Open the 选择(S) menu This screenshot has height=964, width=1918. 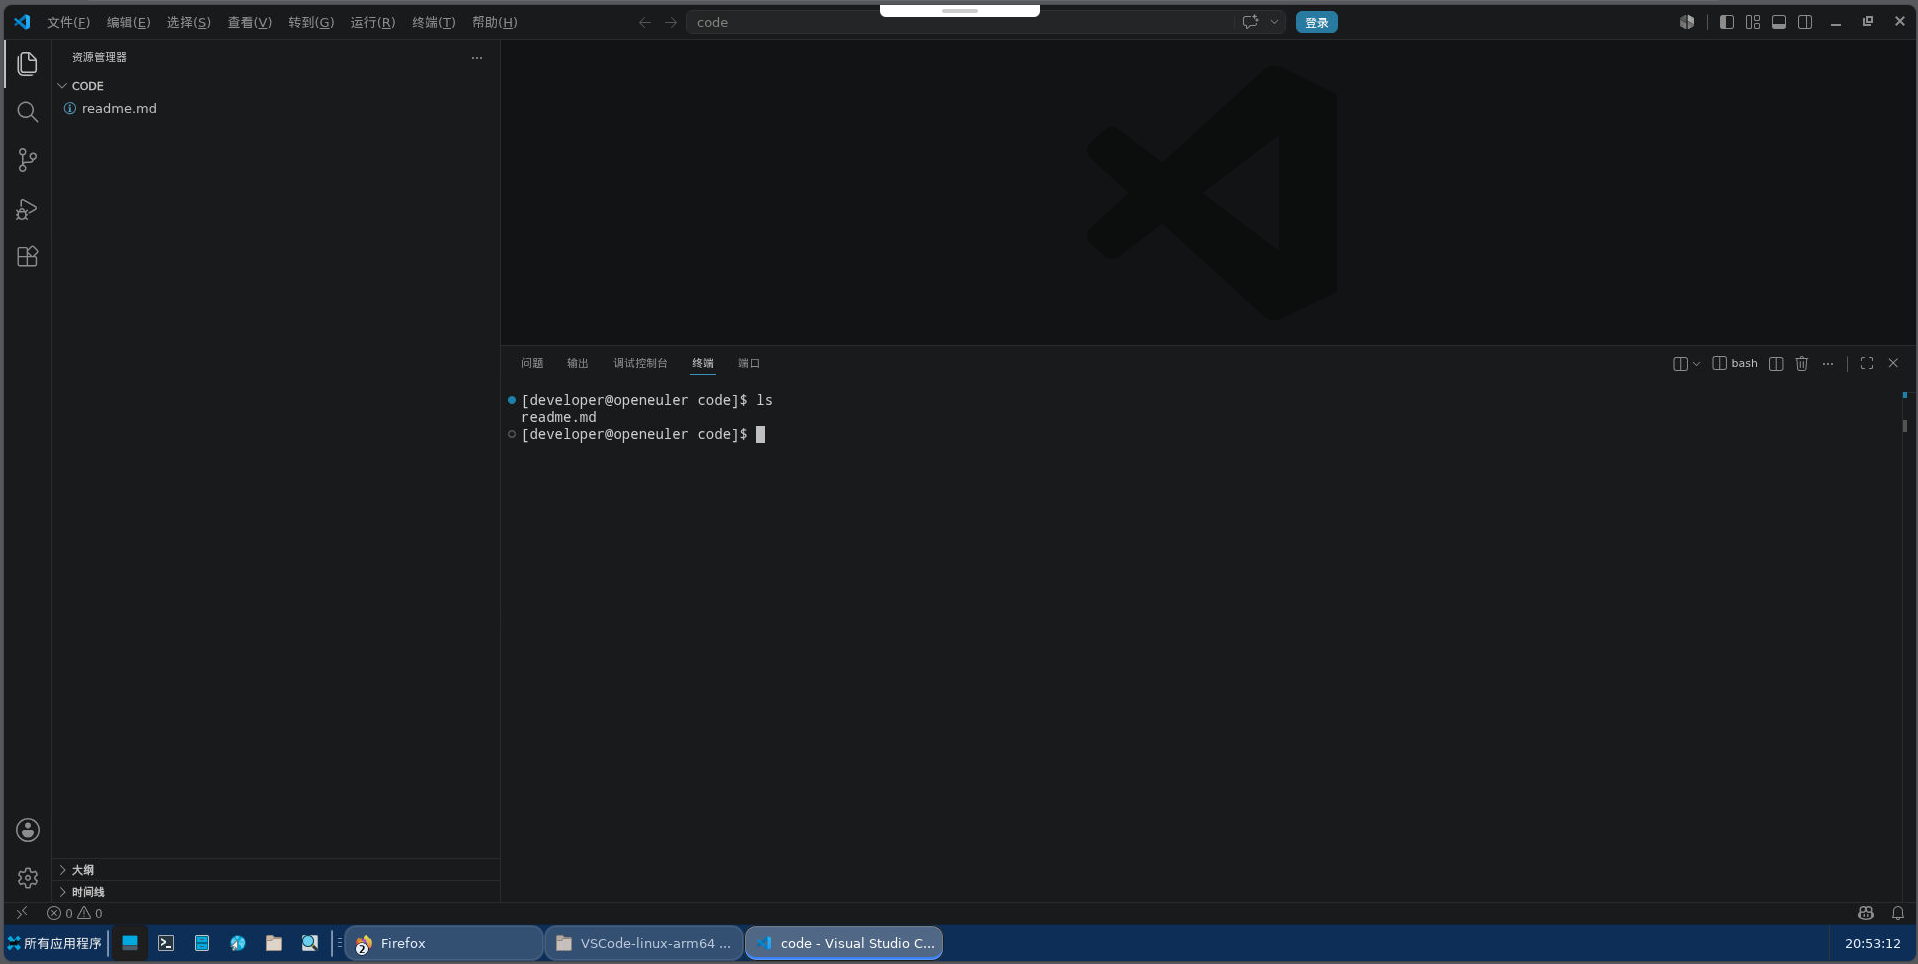click(189, 22)
